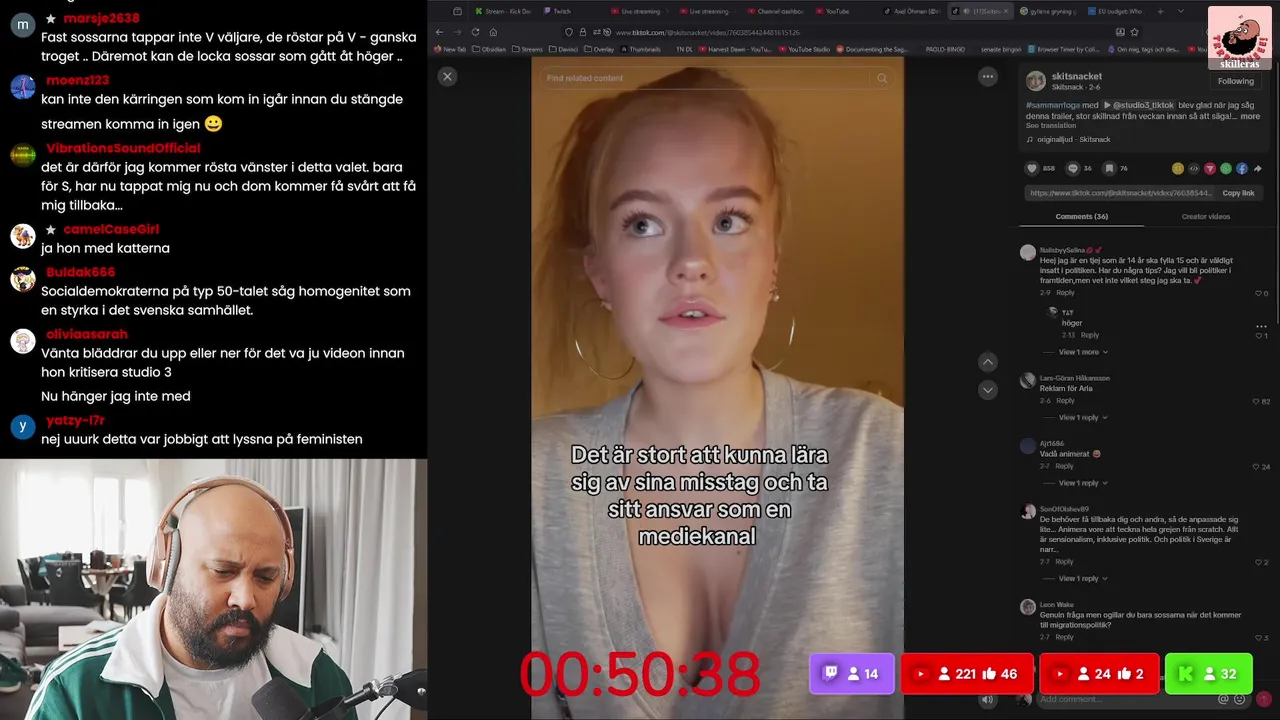Expand 'View 1 reply' under Ajr1686
The image size is (1280, 720).
[x=1083, y=483]
